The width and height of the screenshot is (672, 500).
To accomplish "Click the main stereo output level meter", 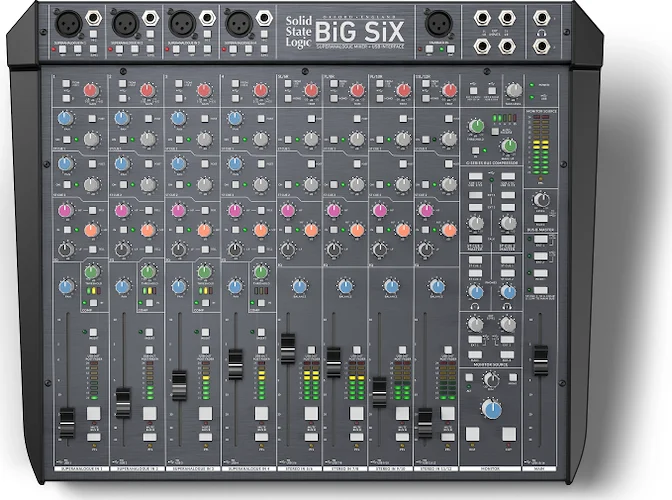I will (540, 146).
